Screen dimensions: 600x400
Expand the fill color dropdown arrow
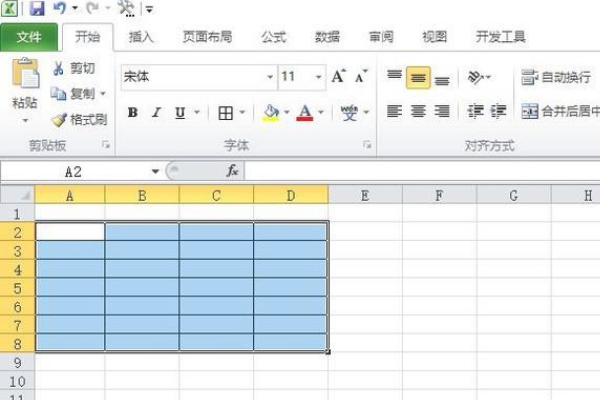[x=287, y=113]
